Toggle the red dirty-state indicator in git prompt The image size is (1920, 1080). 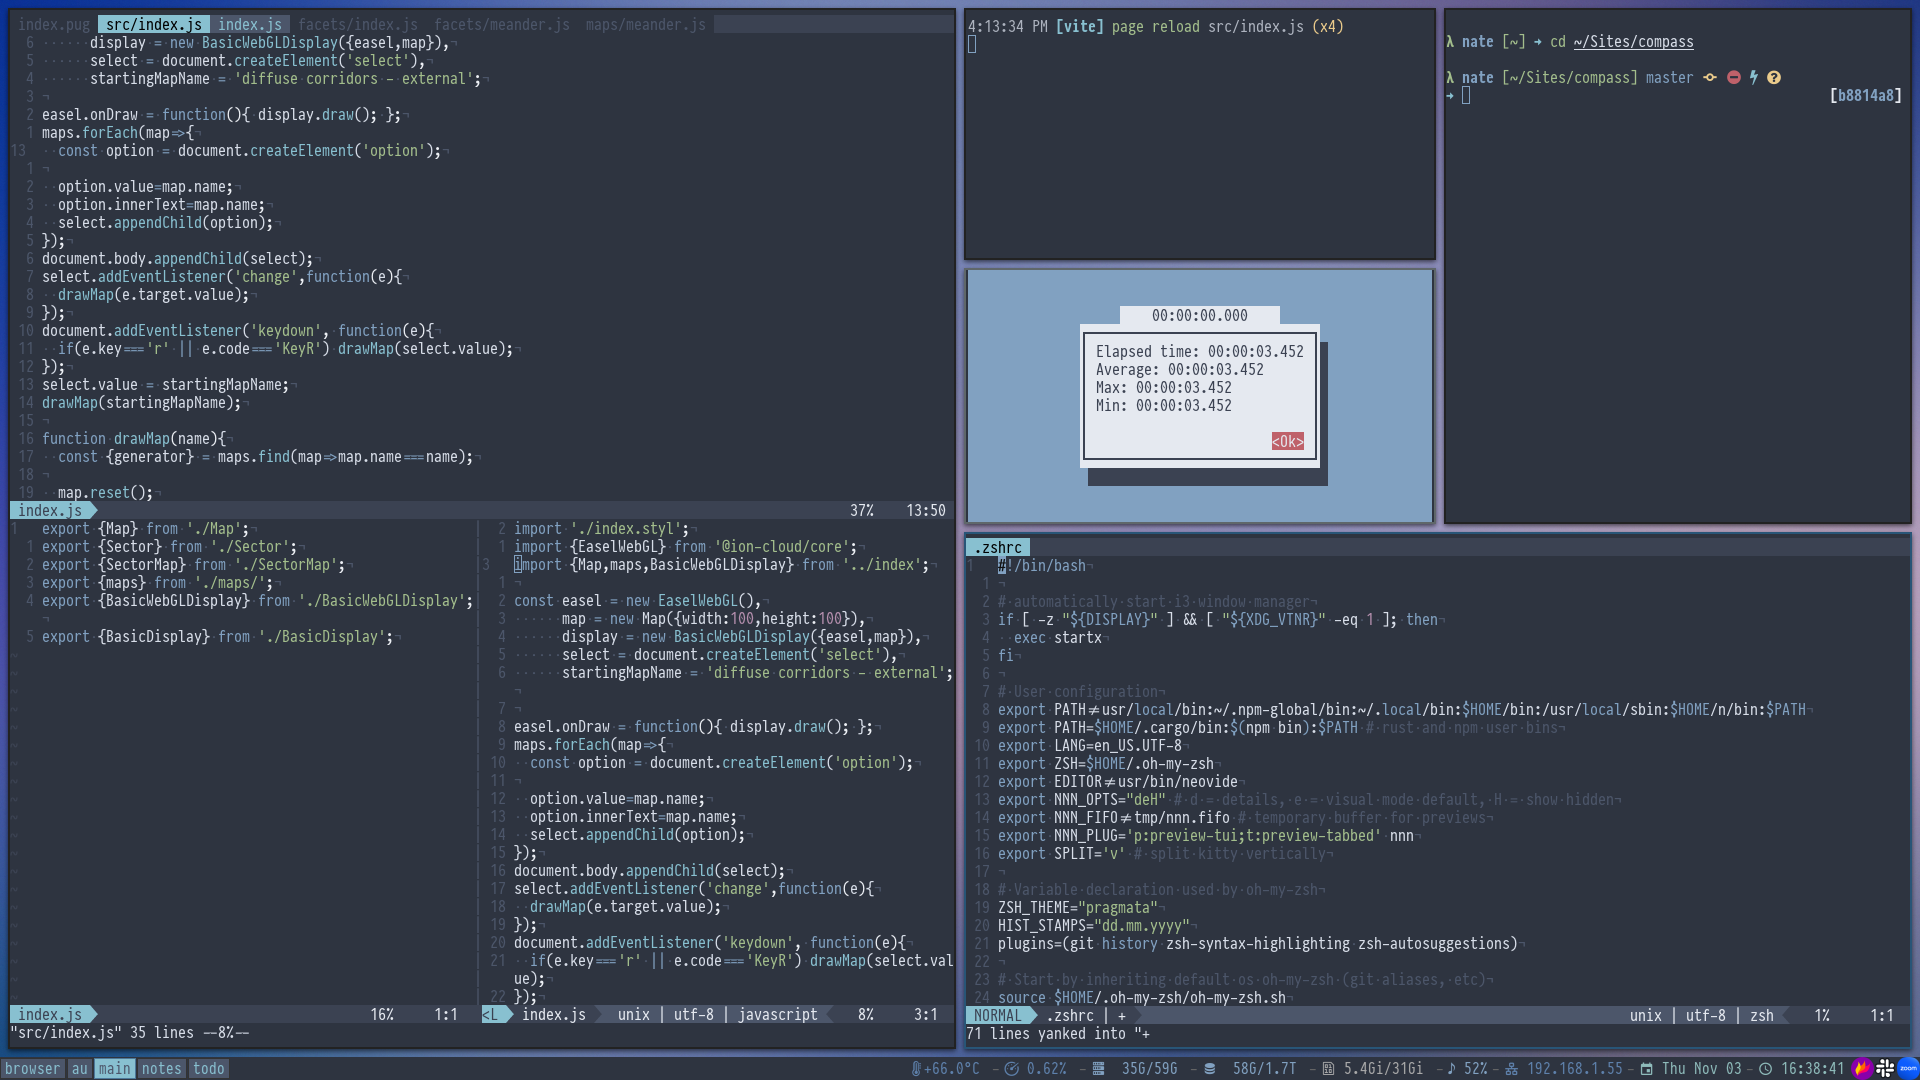point(1734,78)
